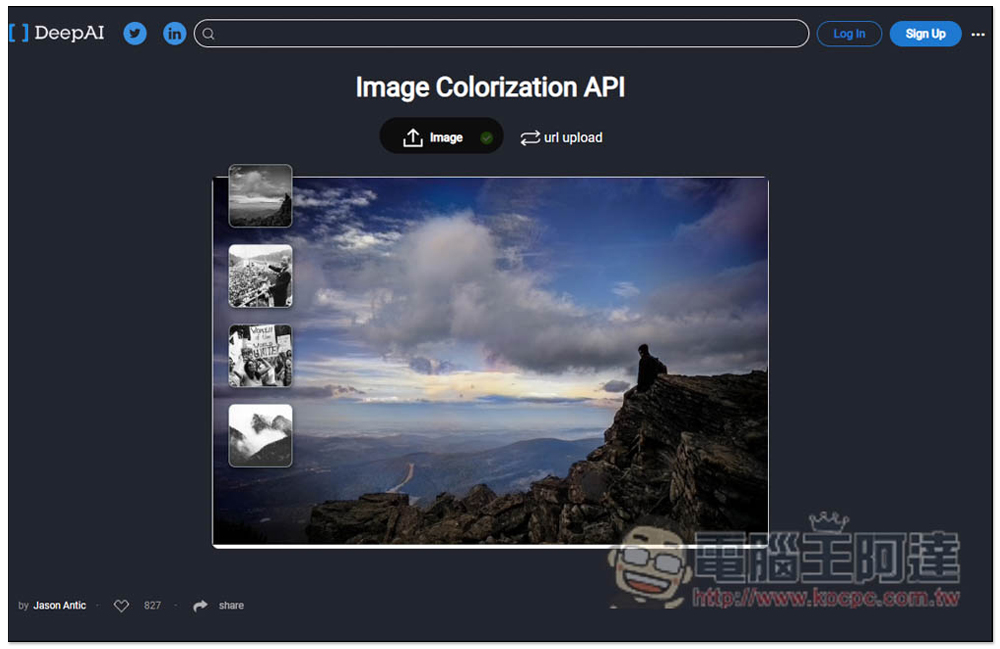The image size is (1000, 649).
Task: Select the Image upload tab
Action: [x=446, y=138]
